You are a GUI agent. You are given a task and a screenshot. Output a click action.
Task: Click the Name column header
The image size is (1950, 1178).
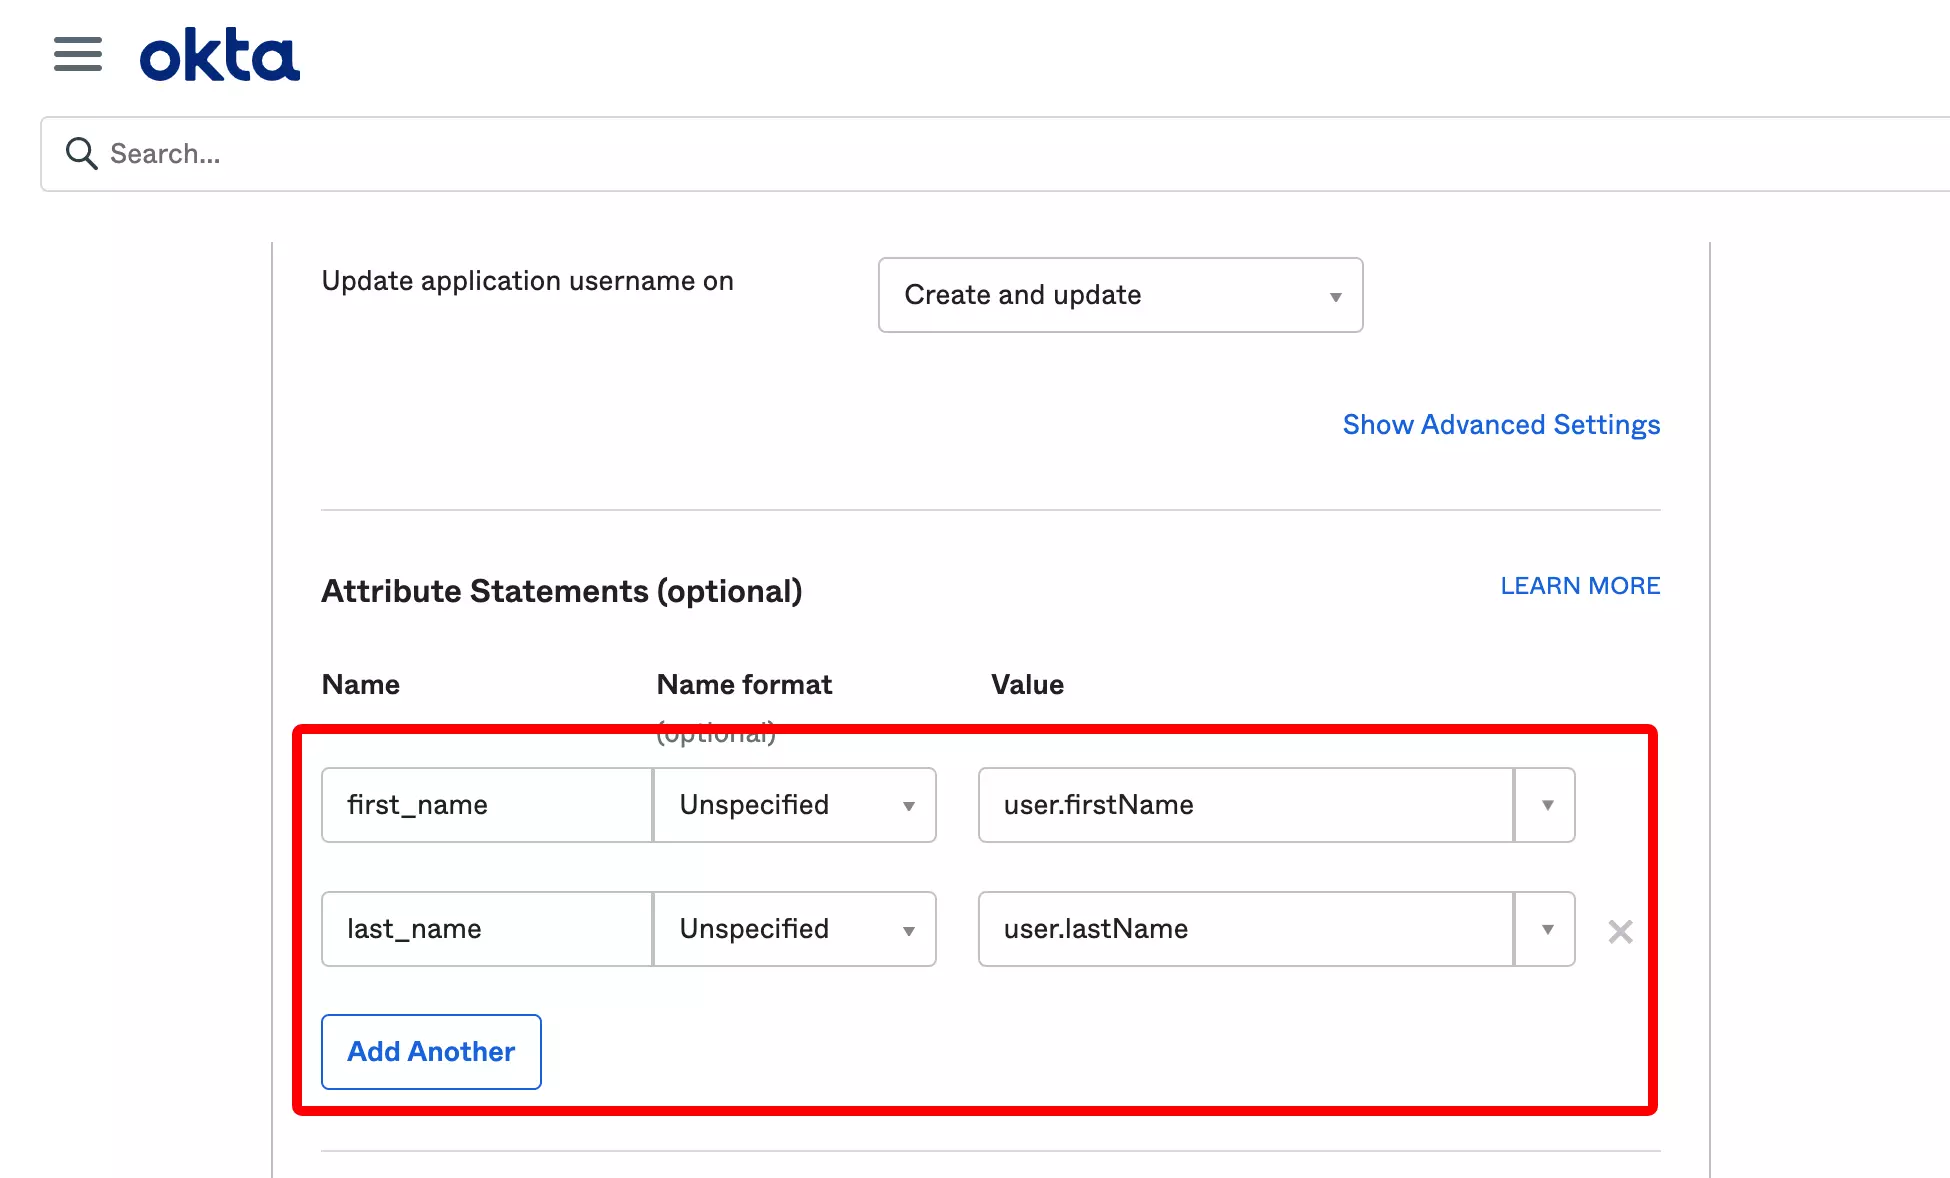[x=361, y=685]
